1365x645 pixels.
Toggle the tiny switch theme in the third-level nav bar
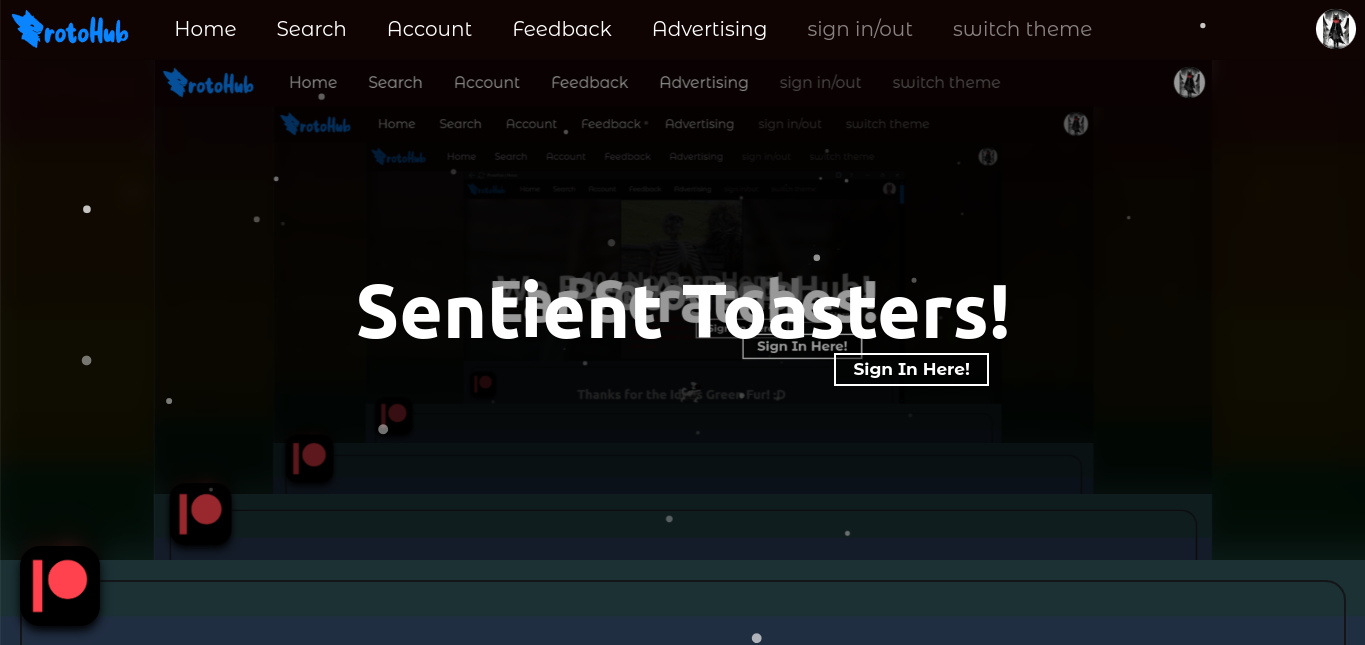(x=887, y=124)
